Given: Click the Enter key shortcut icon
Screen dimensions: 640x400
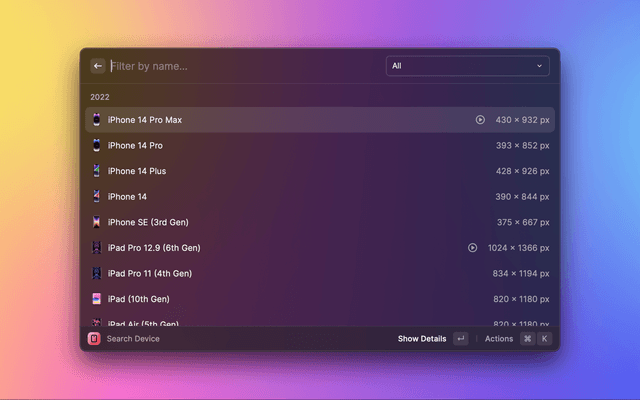Looking at the screenshot, I should 460,339.
